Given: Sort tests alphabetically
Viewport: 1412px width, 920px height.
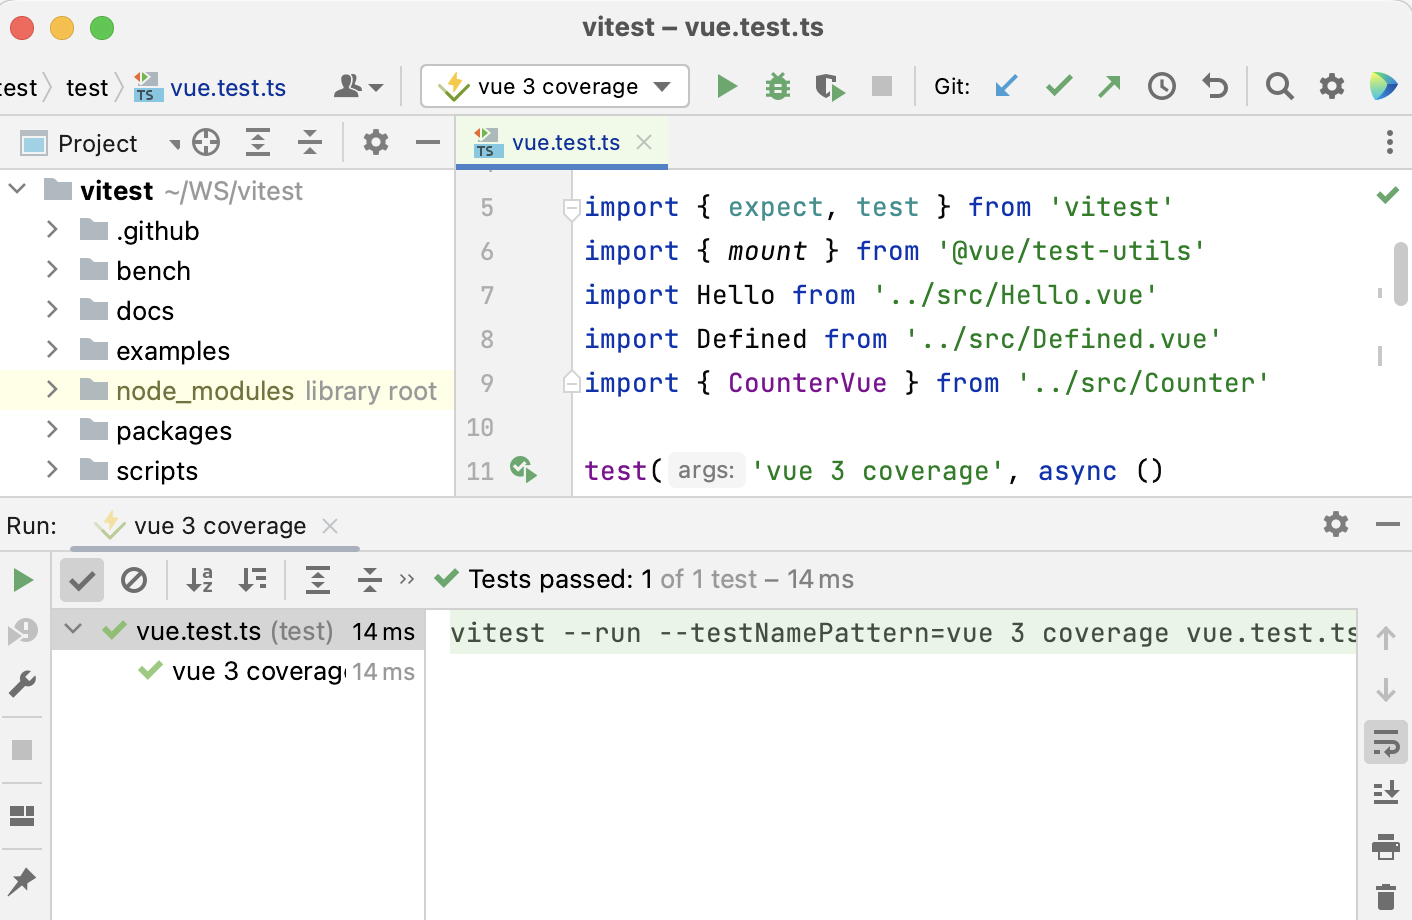Looking at the screenshot, I should (x=200, y=580).
